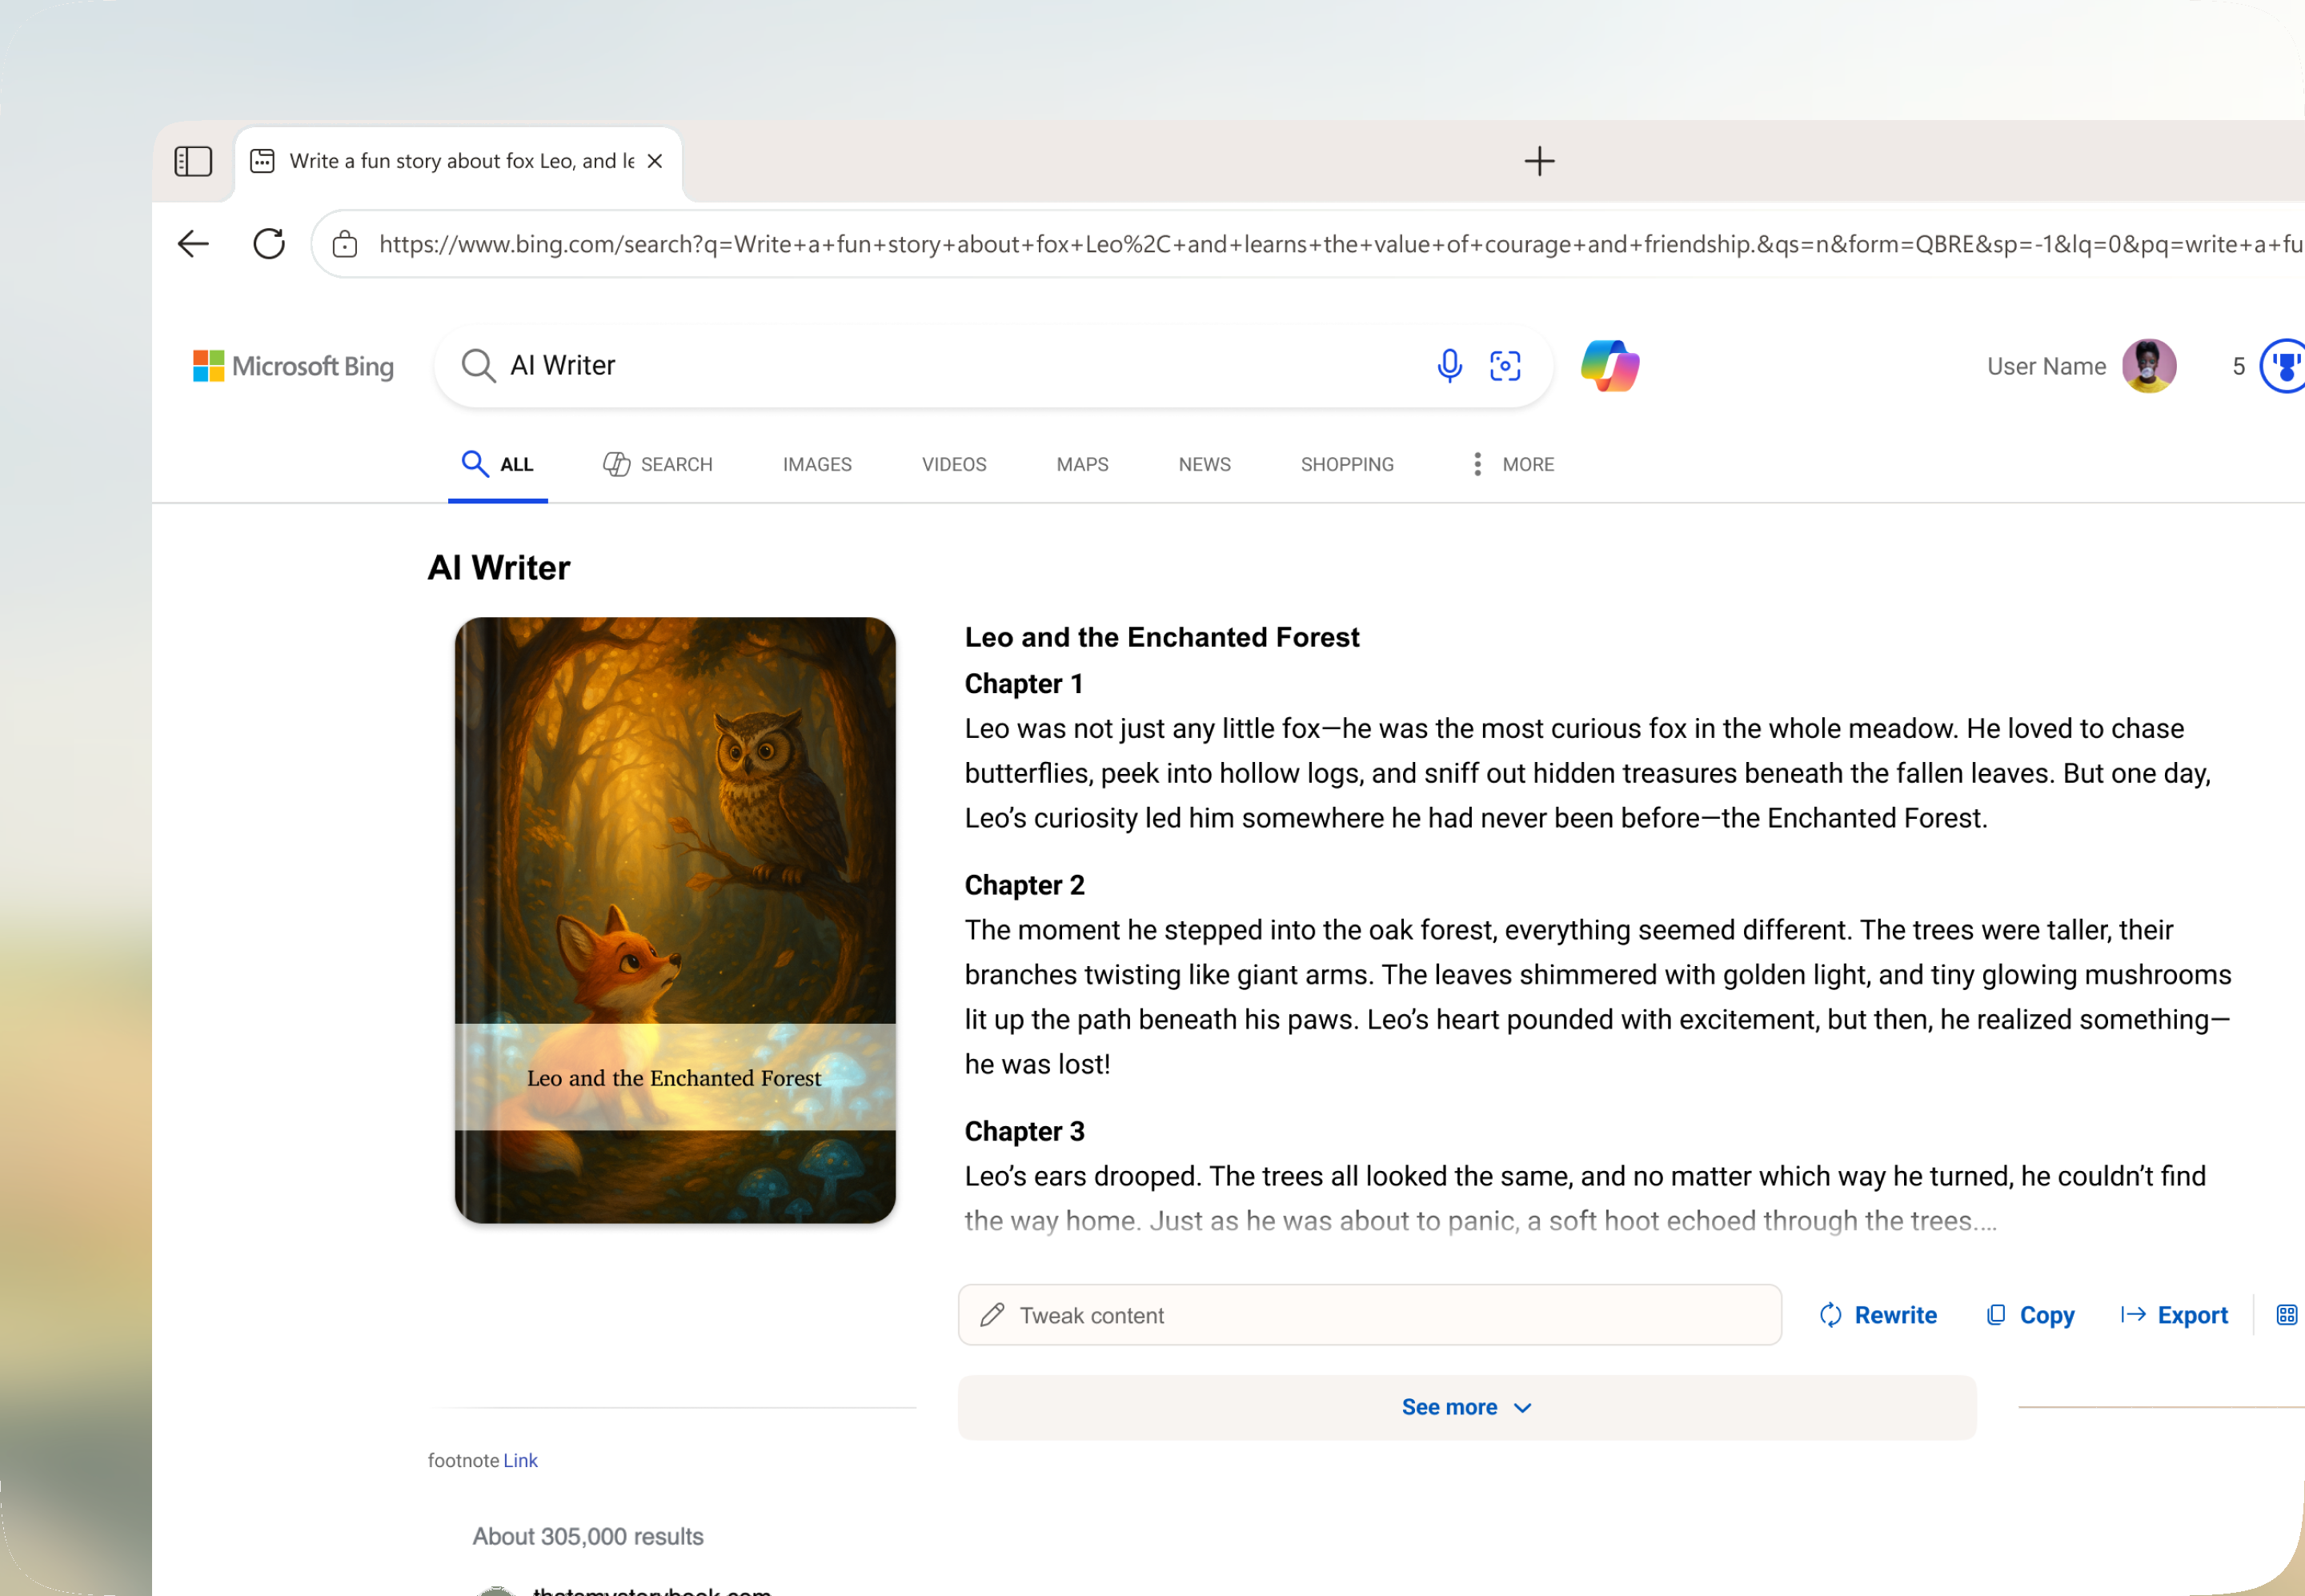Expand the story with See more

pyautogui.click(x=1467, y=1407)
